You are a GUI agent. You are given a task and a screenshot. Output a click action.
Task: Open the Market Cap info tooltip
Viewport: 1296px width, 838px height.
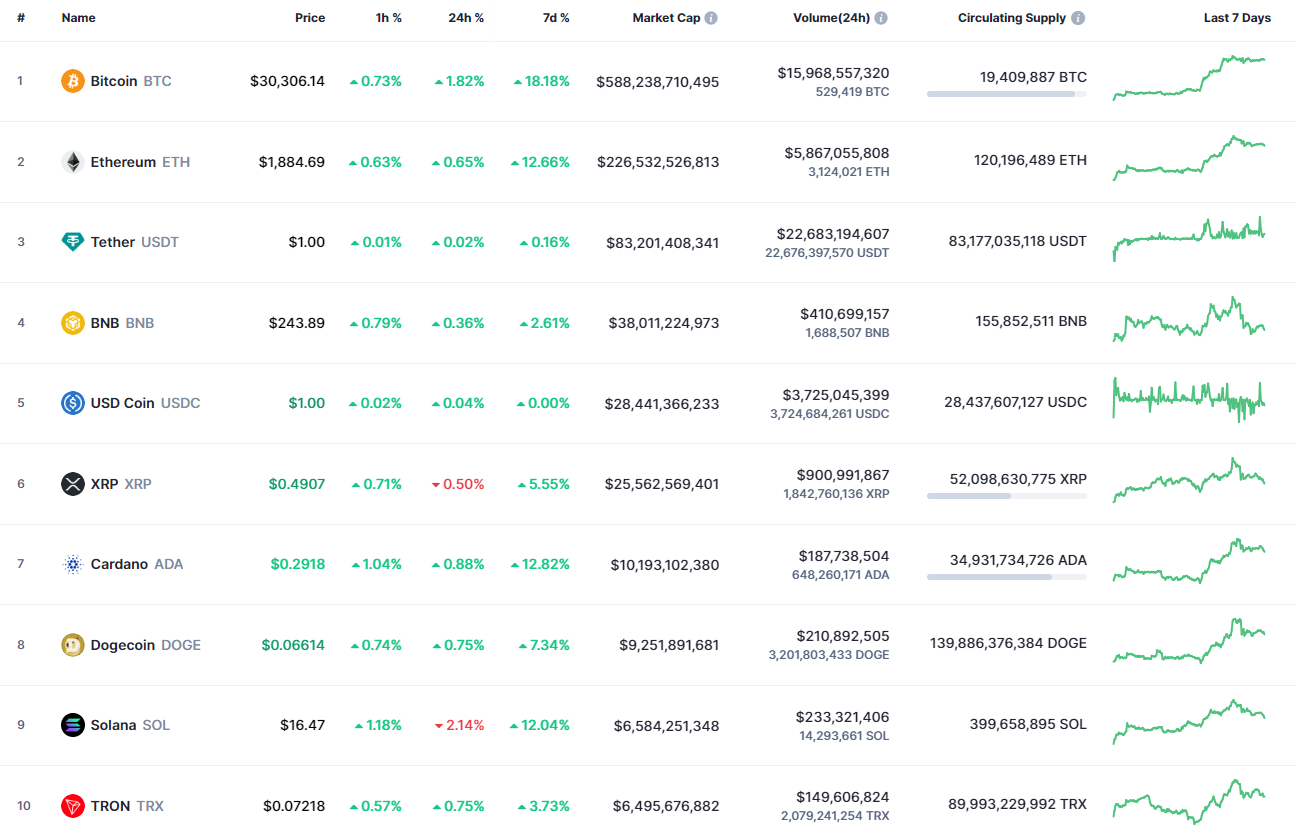(x=710, y=17)
